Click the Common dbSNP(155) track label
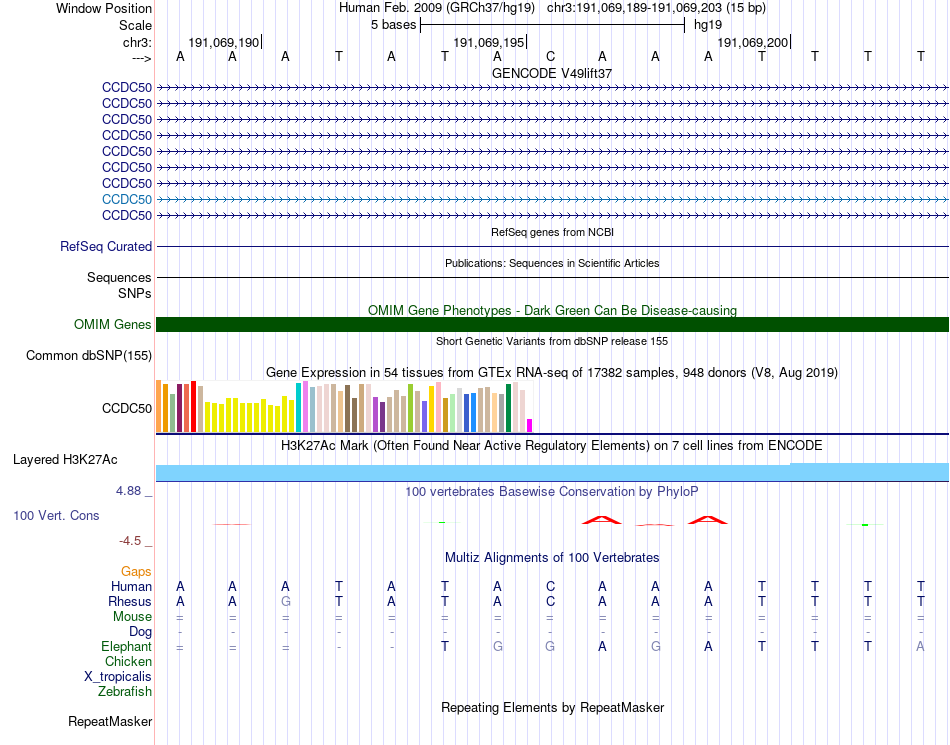950x745 pixels. pos(88,356)
